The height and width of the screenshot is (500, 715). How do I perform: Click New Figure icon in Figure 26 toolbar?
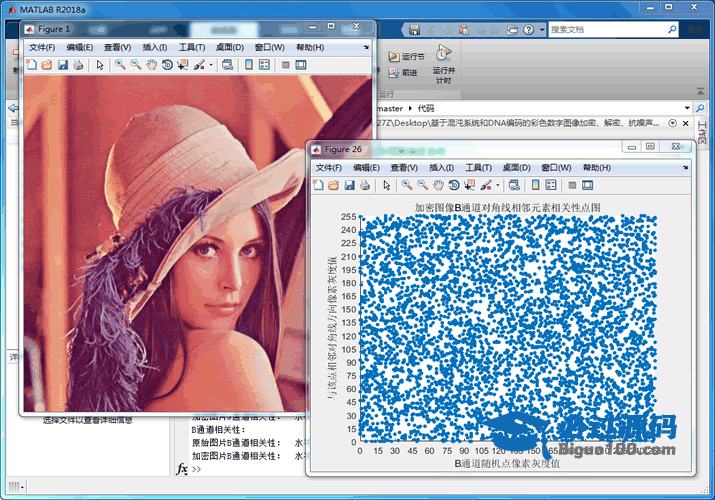[x=318, y=185]
